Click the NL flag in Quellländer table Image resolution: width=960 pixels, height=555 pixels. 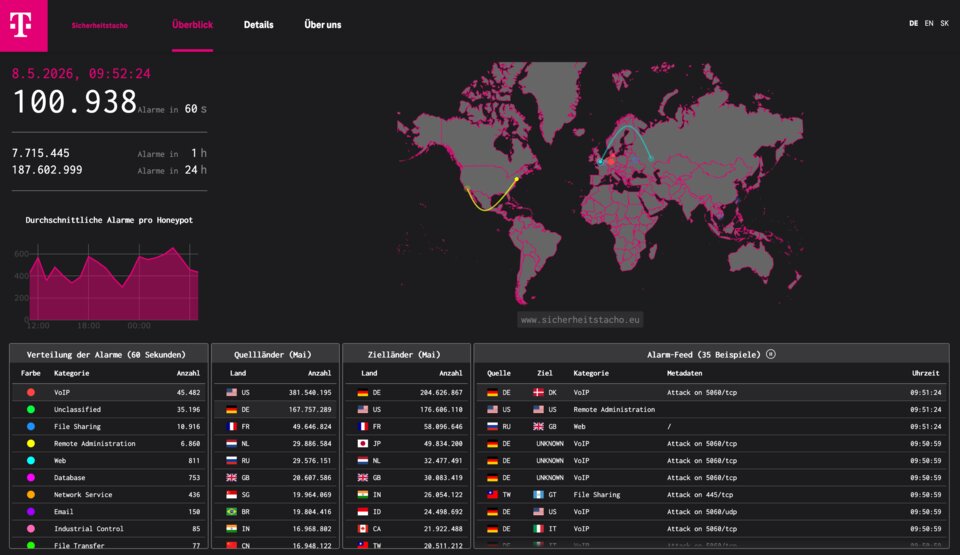tap(231, 444)
